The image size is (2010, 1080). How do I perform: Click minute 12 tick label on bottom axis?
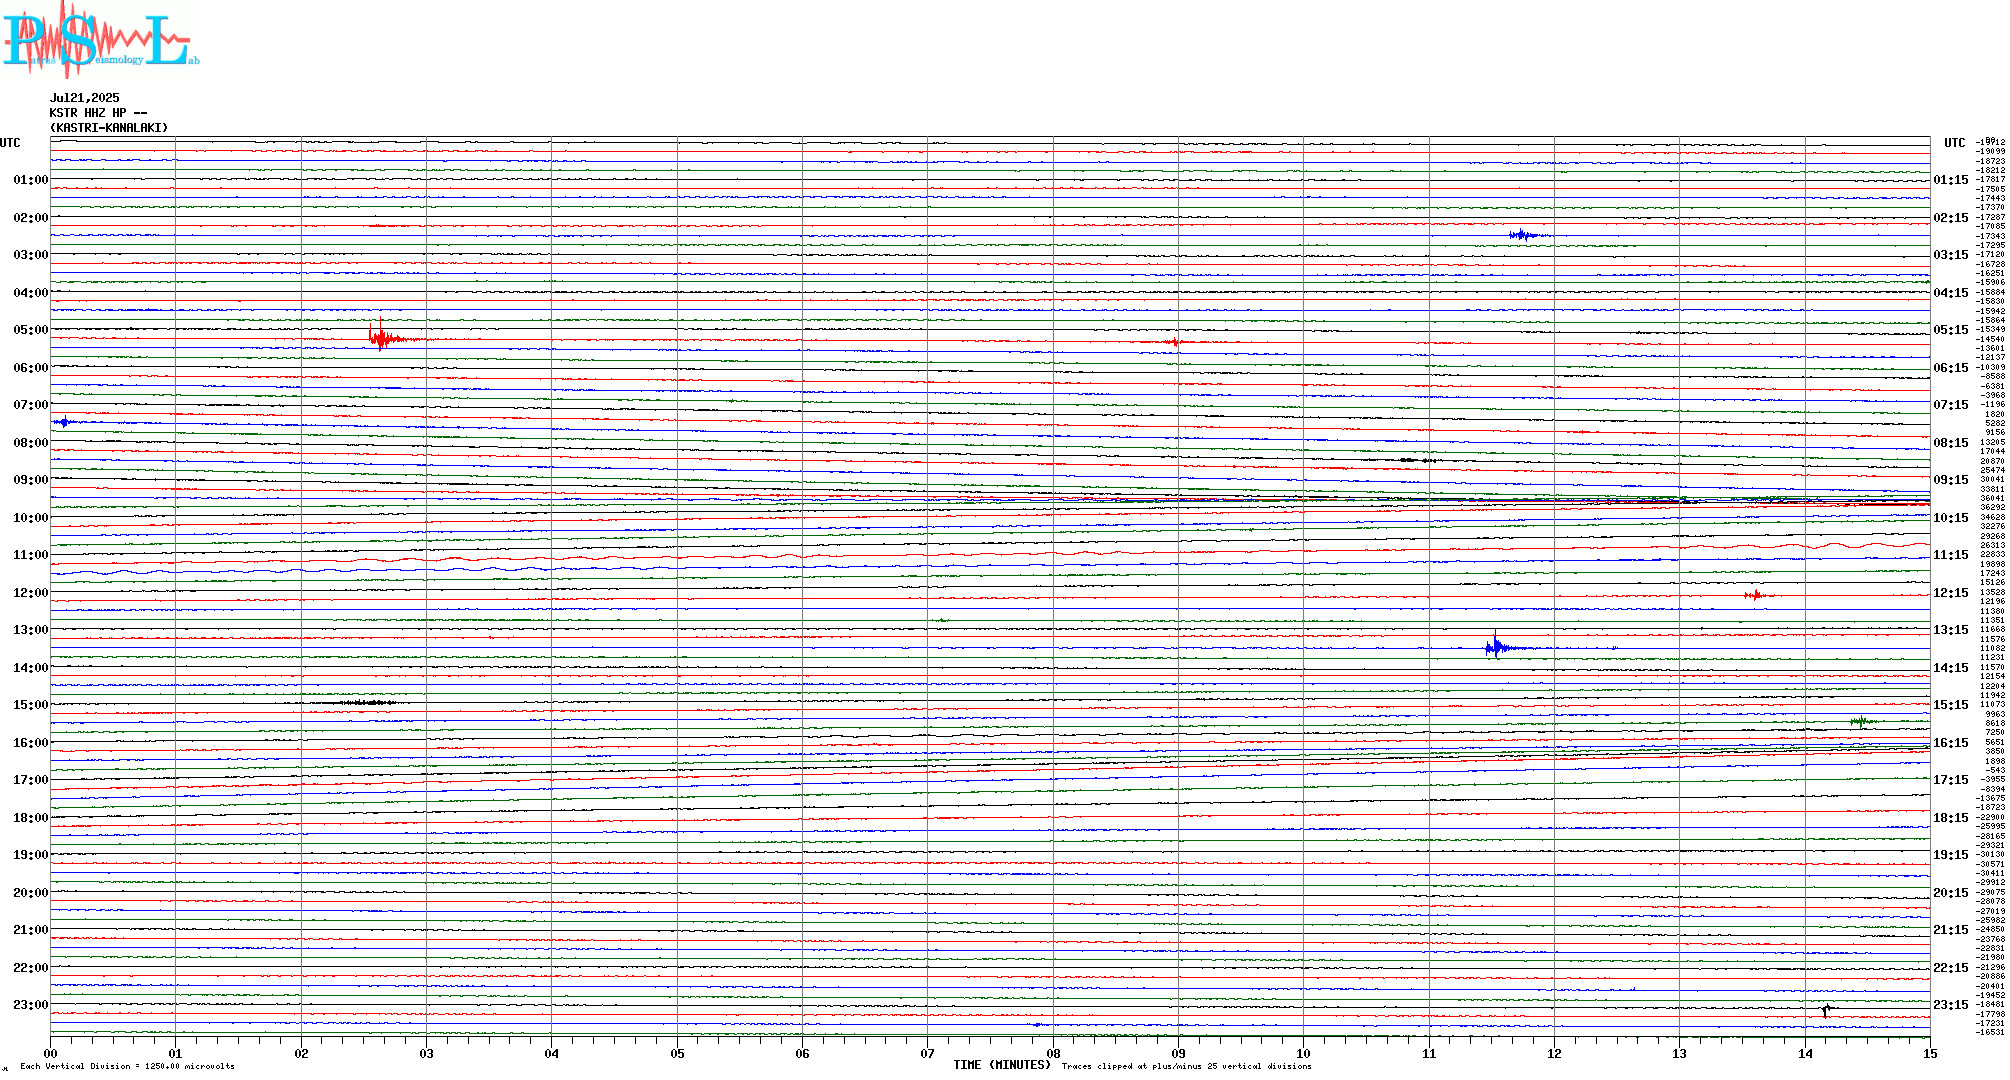click(1554, 1053)
